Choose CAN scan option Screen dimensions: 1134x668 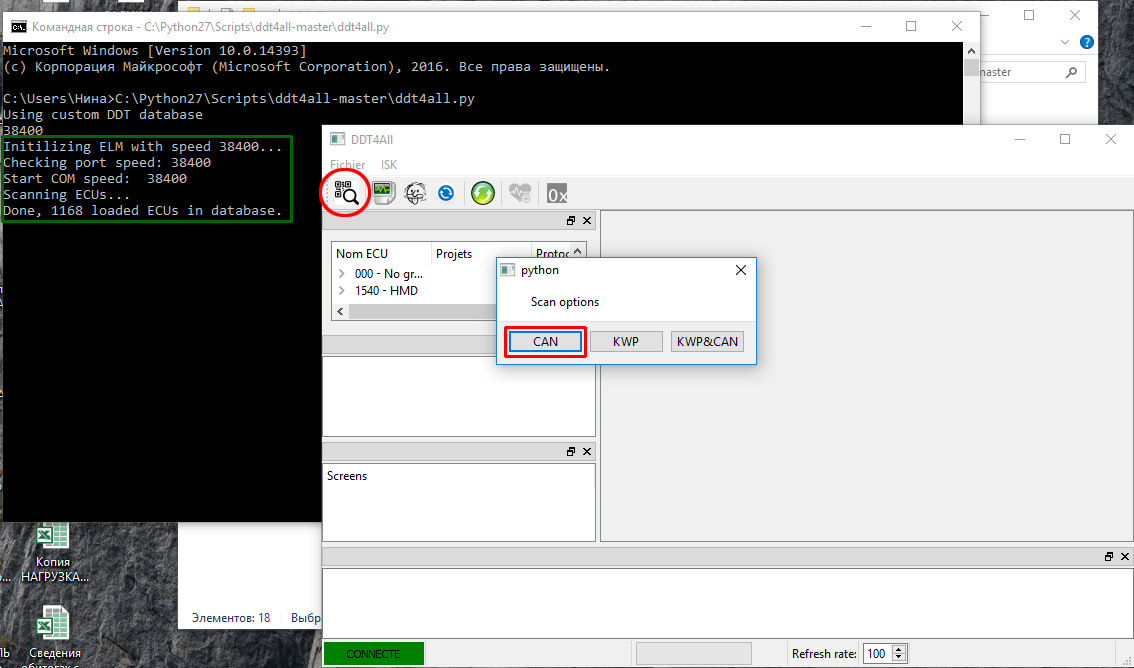pyautogui.click(x=545, y=341)
